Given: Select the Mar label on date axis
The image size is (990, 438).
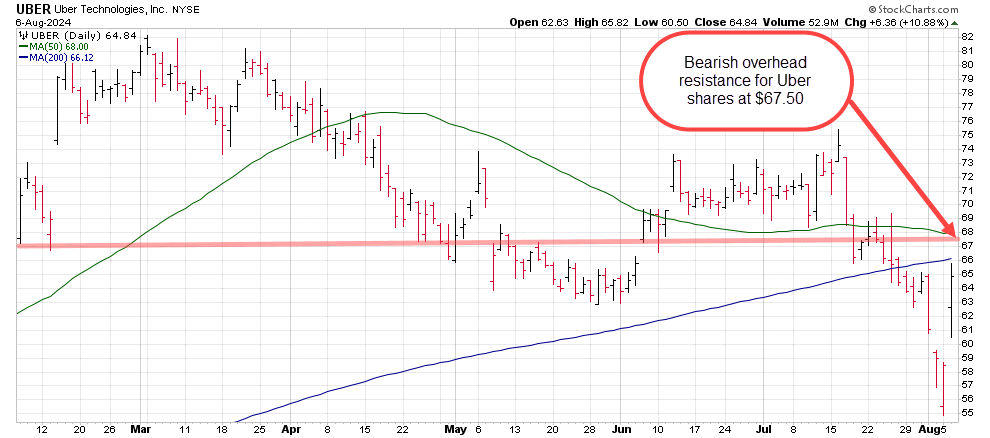Looking at the screenshot, I should pyautogui.click(x=139, y=428).
